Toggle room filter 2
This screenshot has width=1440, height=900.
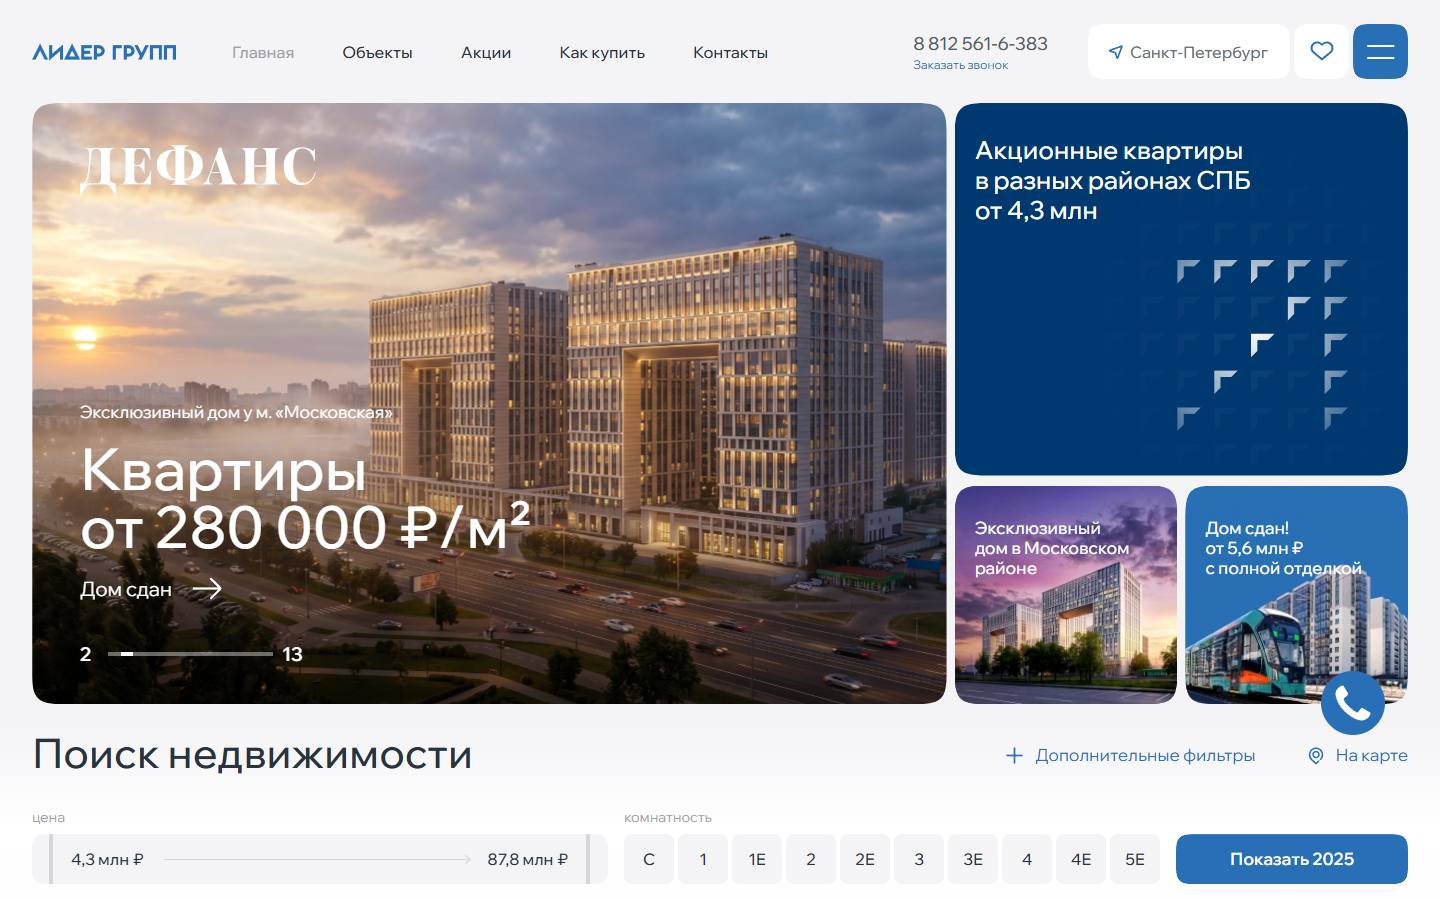coord(811,859)
